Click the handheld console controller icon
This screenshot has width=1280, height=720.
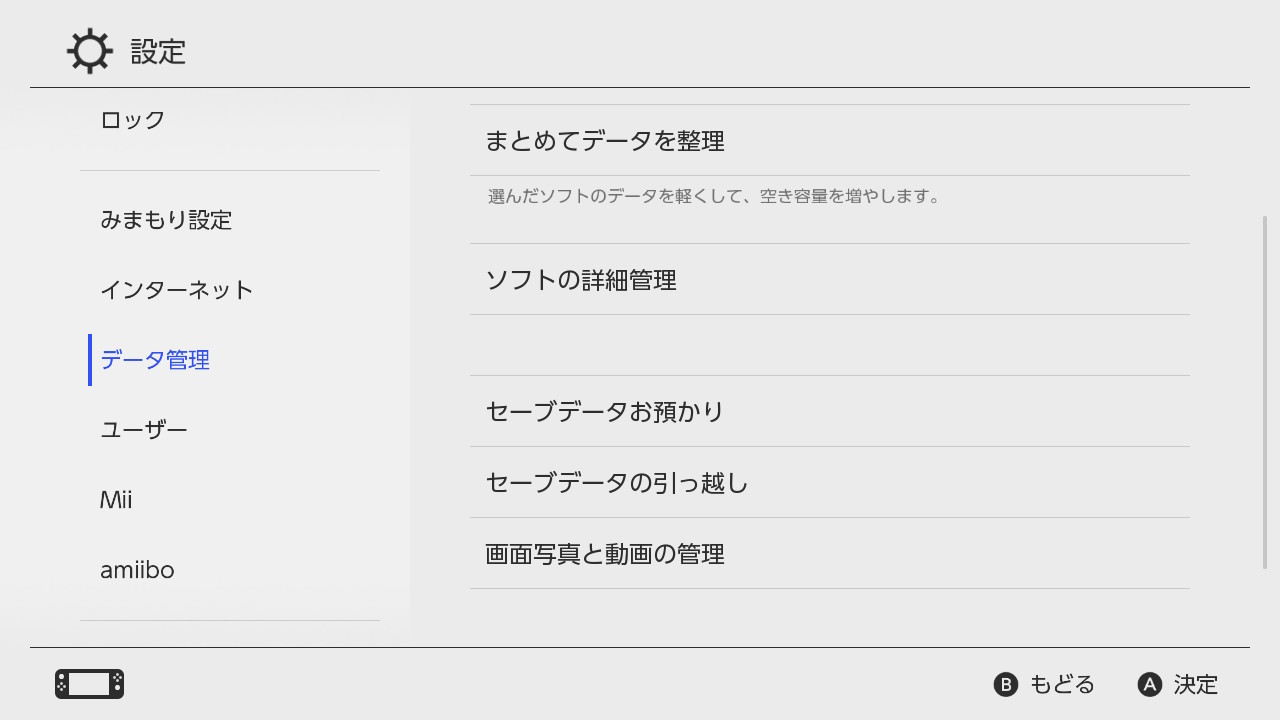89,684
